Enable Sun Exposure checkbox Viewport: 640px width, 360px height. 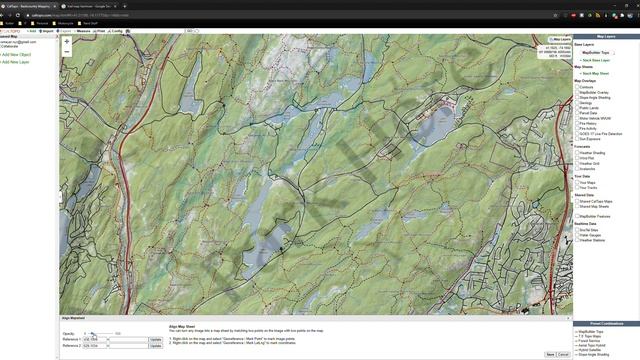(577, 139)
